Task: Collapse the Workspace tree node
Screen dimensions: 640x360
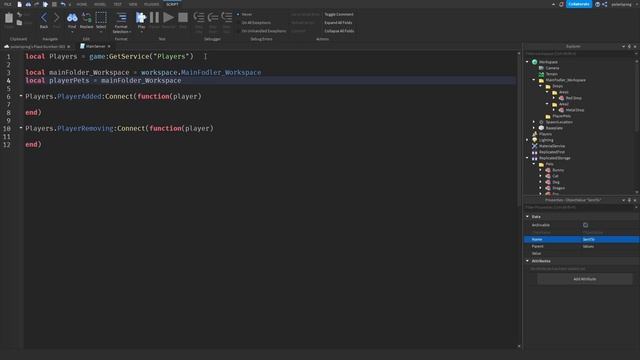Action: pos(527,62)
